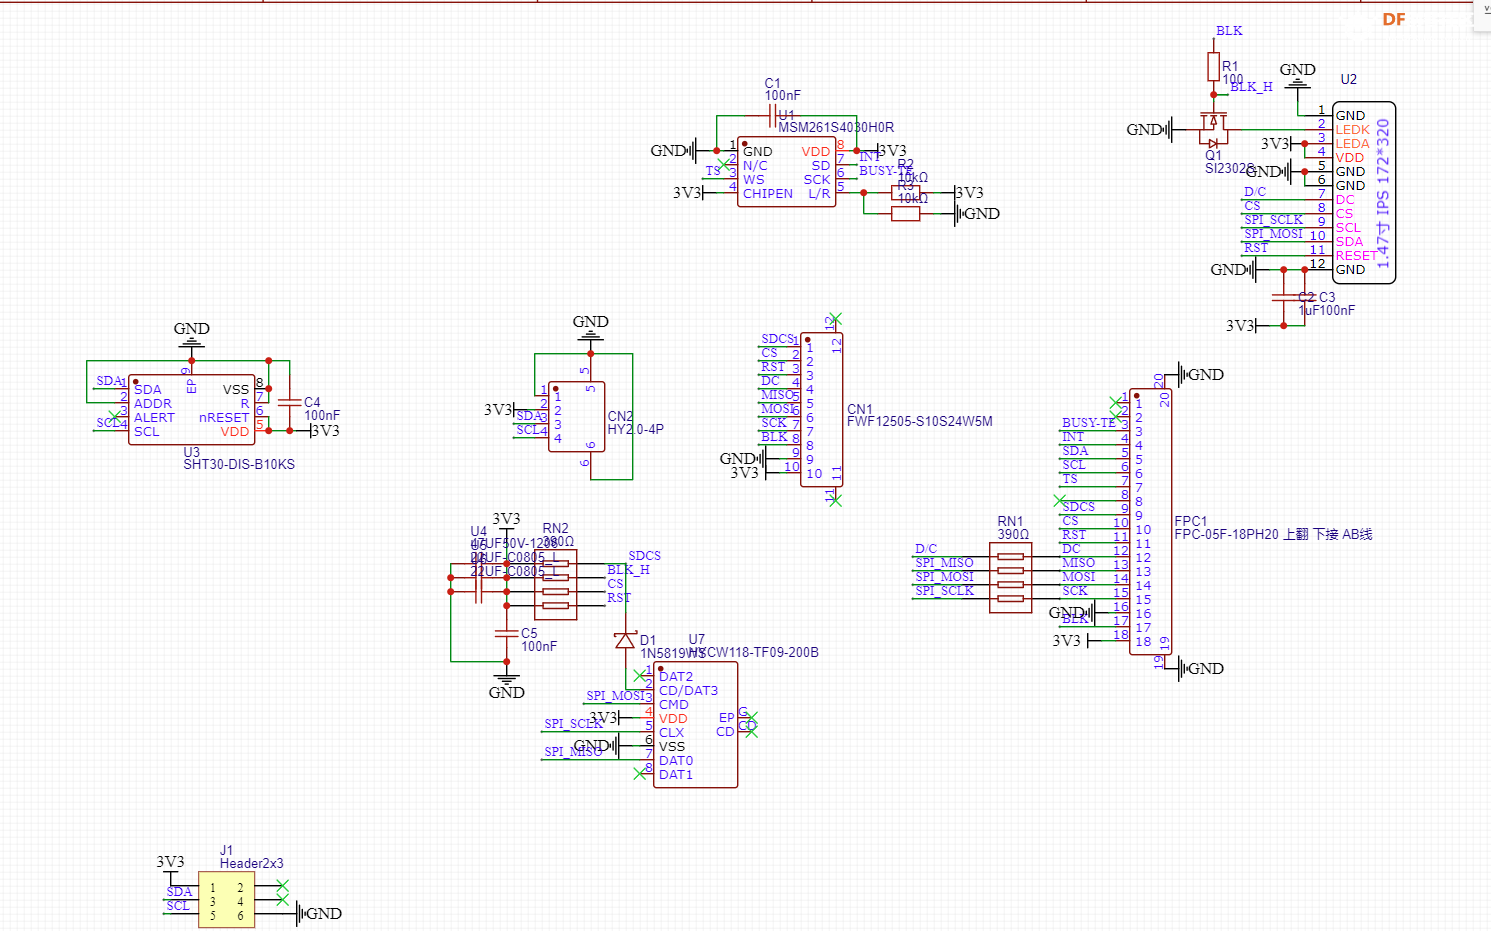This screenshot has width=1491, height=931.
Task: Select the R1 resistor symbol
Action: pos(1213,68)
